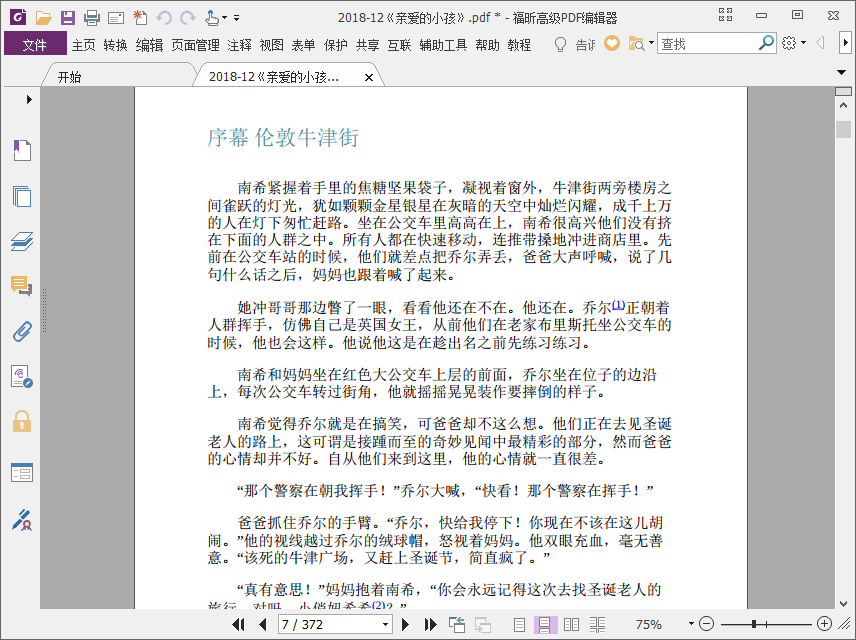This screenshot has height=640, width=856.
Task: Click the email document envelope icon
Action: tap(116, 18)
